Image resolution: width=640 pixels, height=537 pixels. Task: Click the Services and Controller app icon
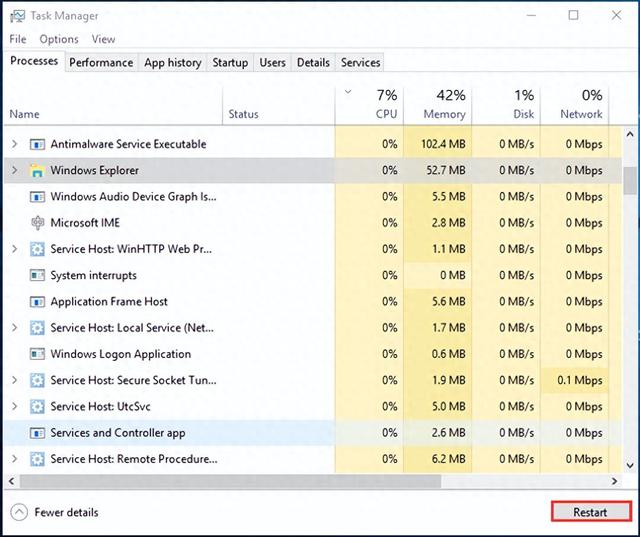37,433
